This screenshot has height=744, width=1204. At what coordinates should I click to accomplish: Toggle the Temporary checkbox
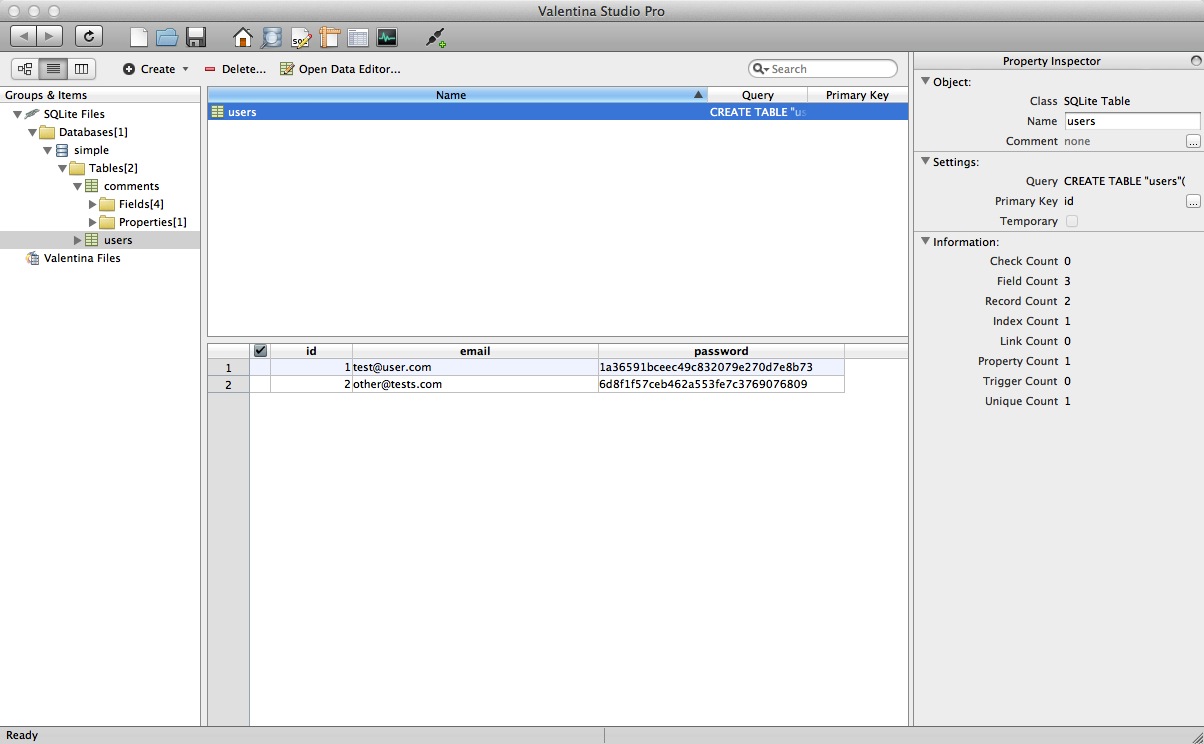1072,221
